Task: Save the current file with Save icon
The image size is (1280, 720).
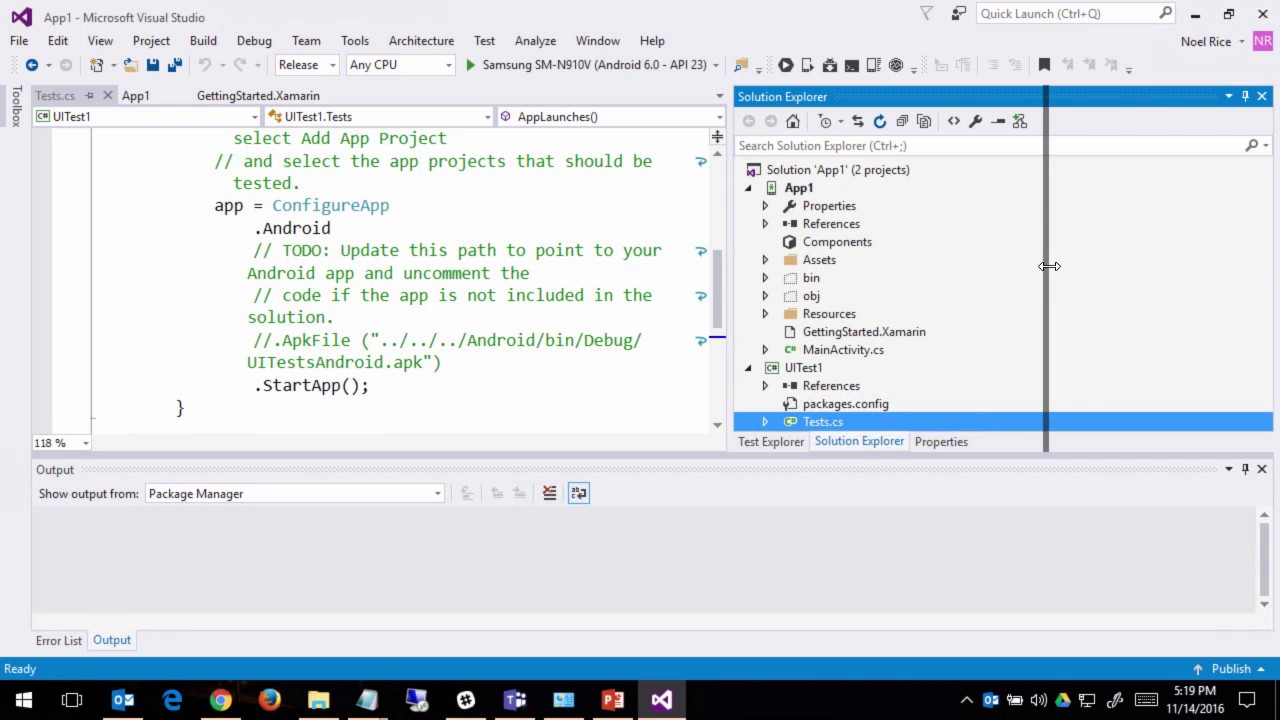Action: 153,65
